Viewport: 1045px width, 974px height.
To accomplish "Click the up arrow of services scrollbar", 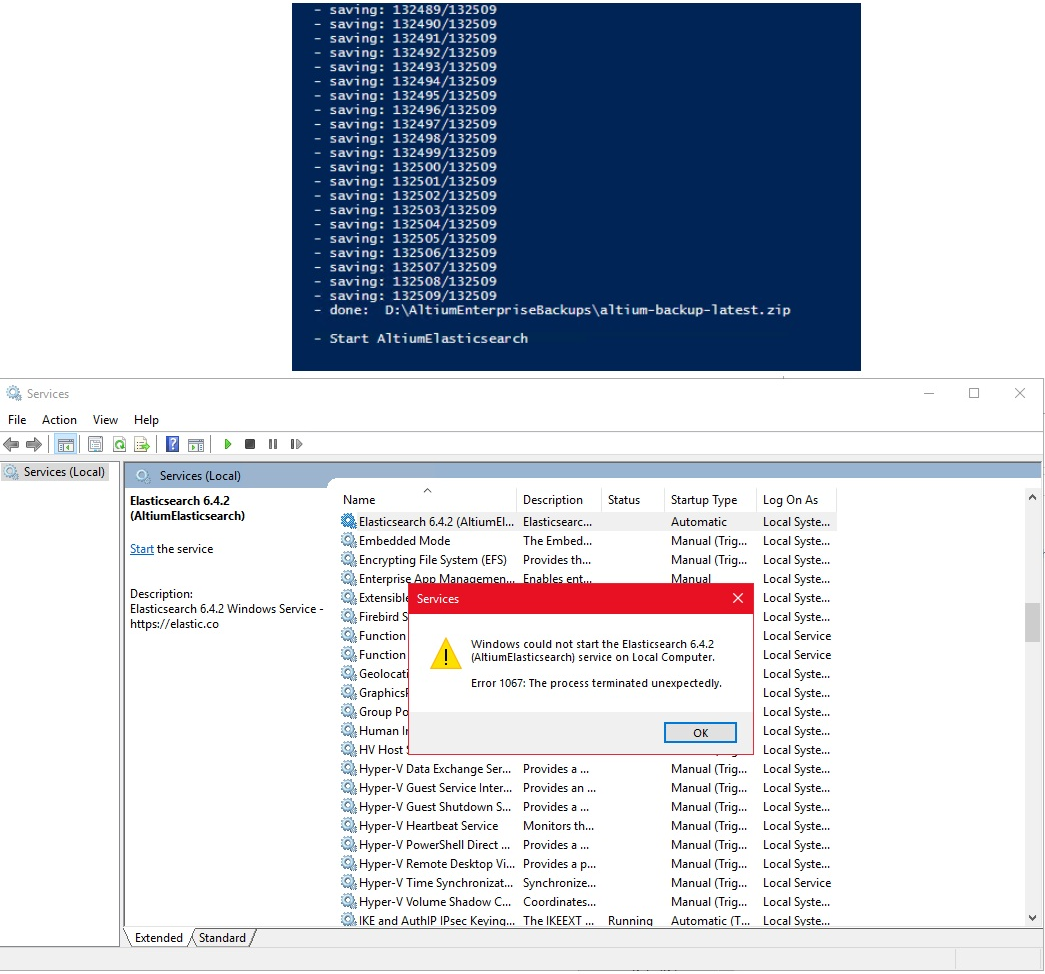I will tap(1032, 497).
